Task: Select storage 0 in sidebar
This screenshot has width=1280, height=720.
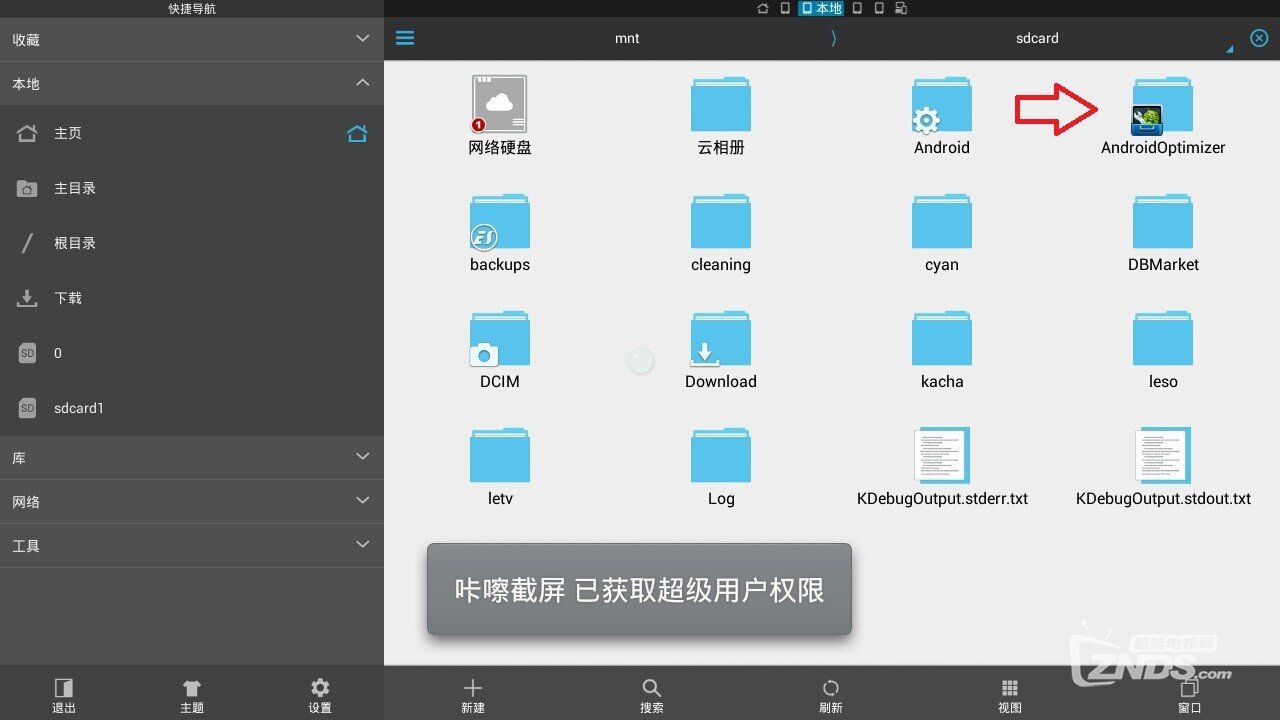Action: [x=192, y=353]
